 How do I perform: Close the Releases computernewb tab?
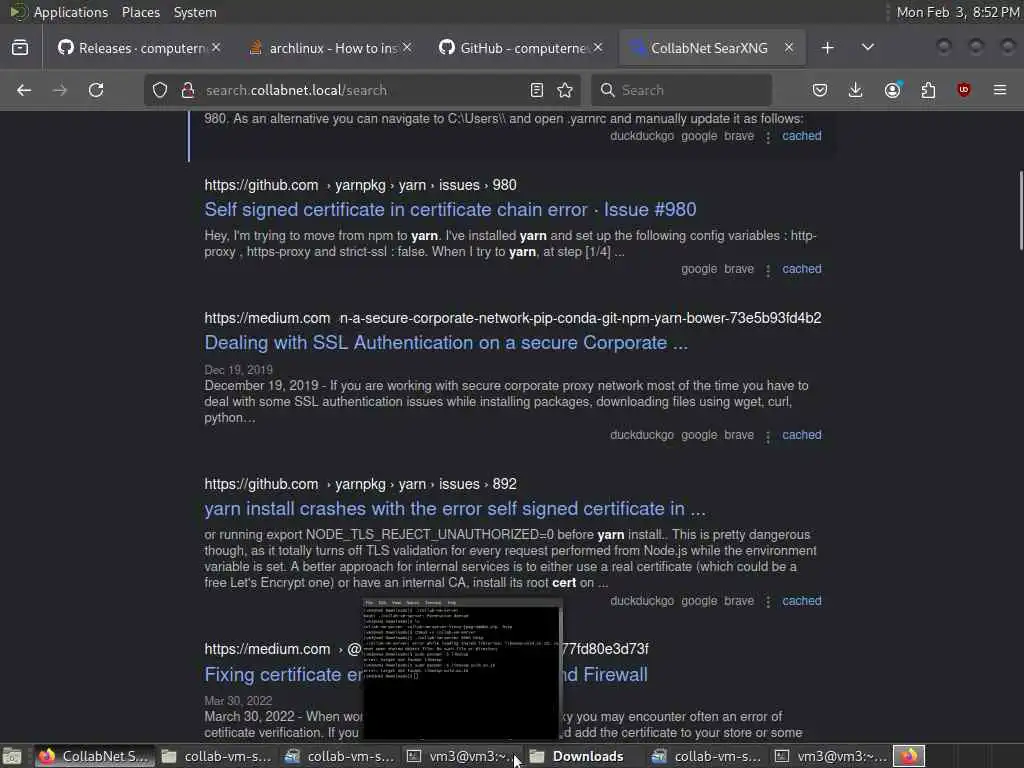(x=216, y=48)
